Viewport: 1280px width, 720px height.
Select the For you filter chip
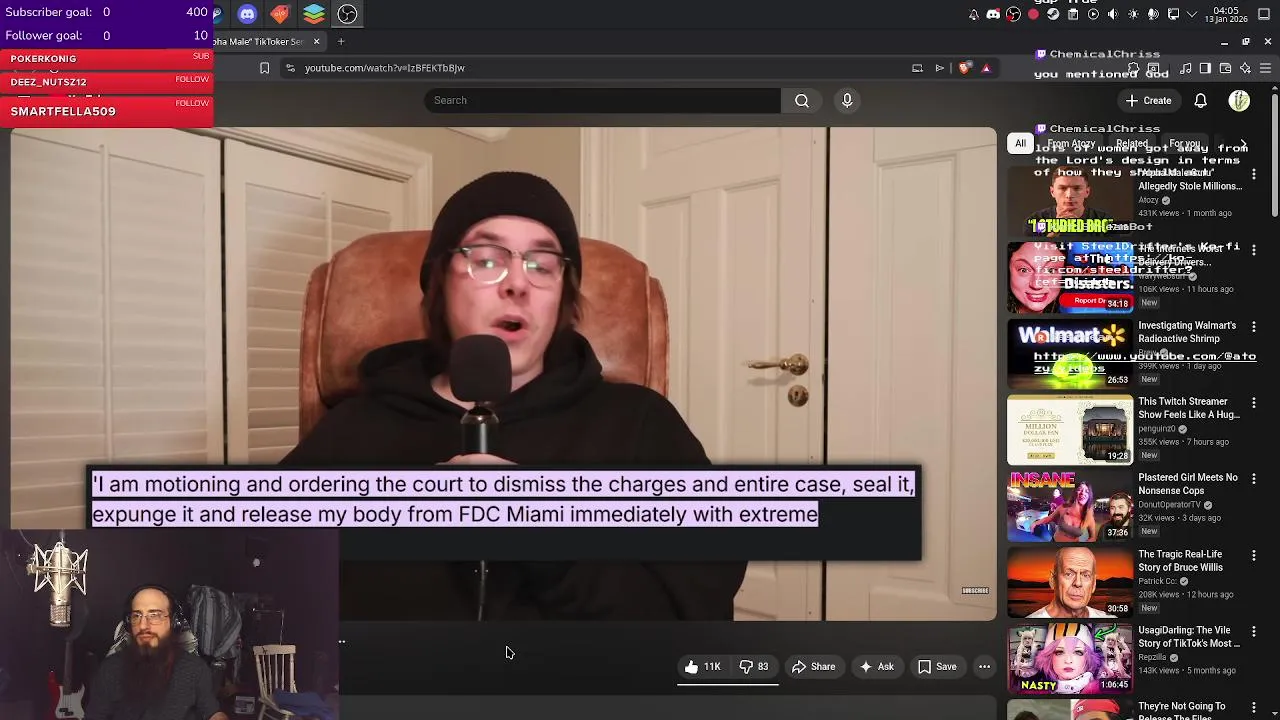click(1184, 144)
